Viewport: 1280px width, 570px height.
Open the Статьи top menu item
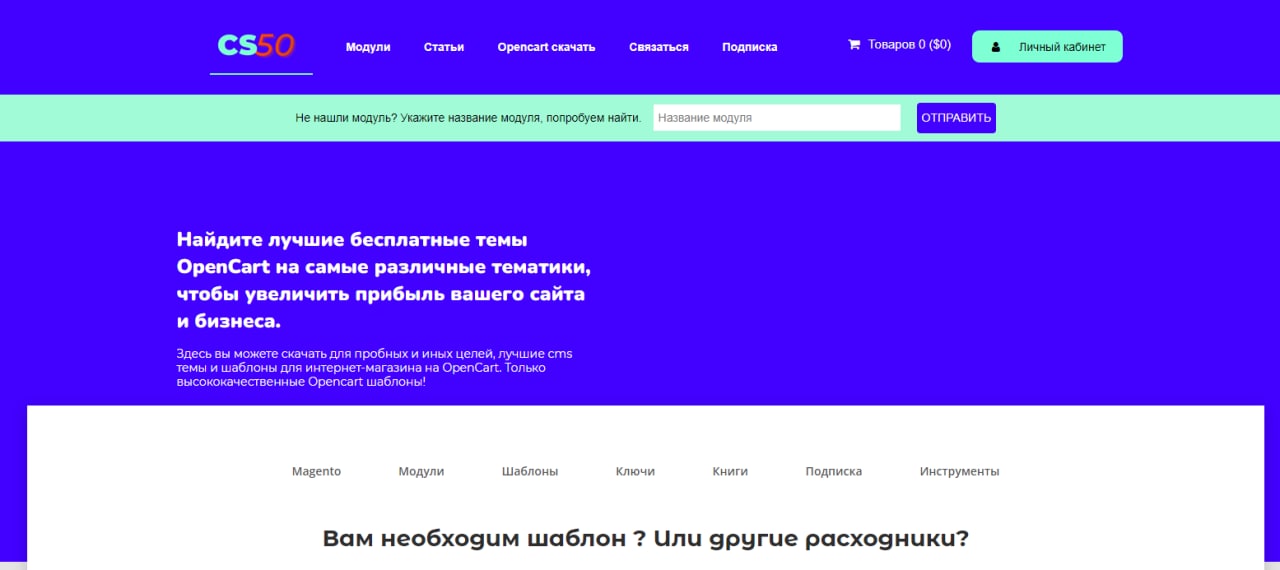(444, 47)
